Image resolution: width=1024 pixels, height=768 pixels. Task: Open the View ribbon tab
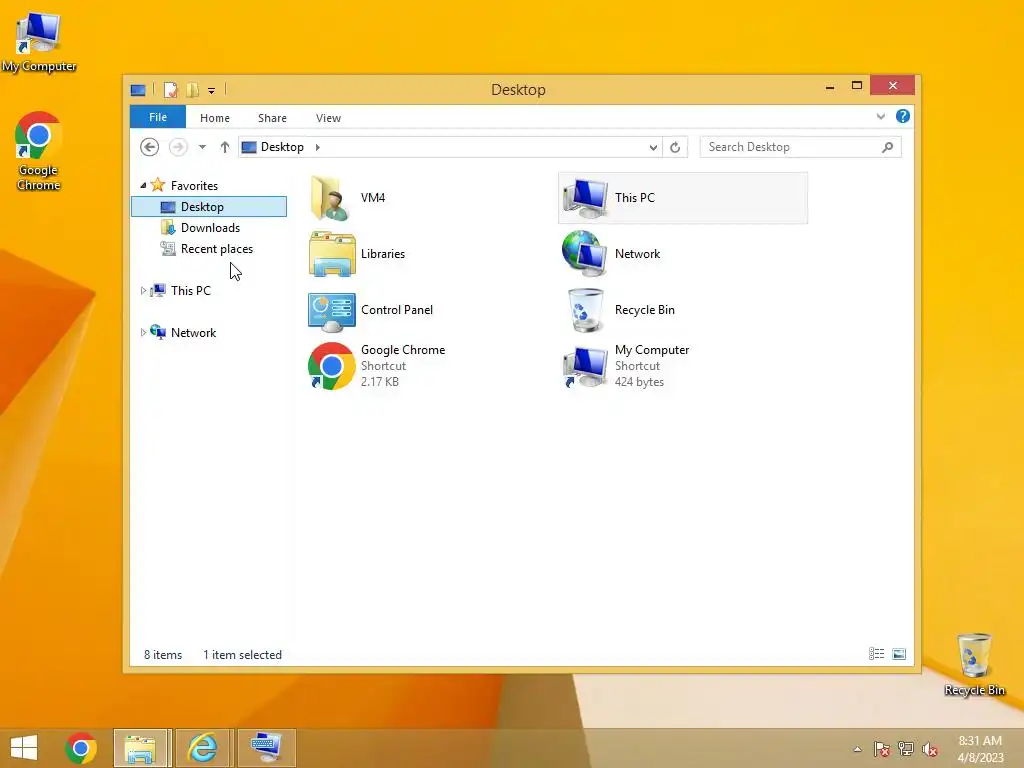[328, 118]
